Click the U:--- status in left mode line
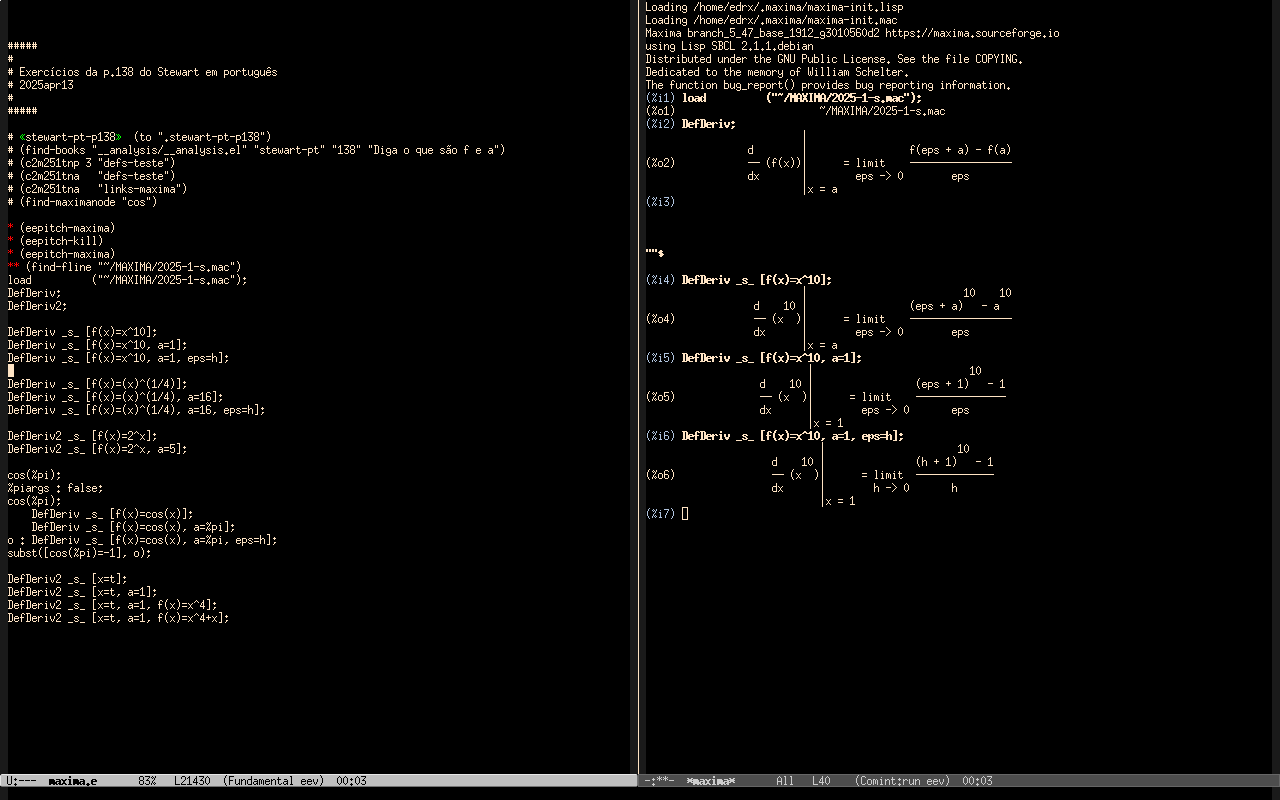 pos(21,781)
